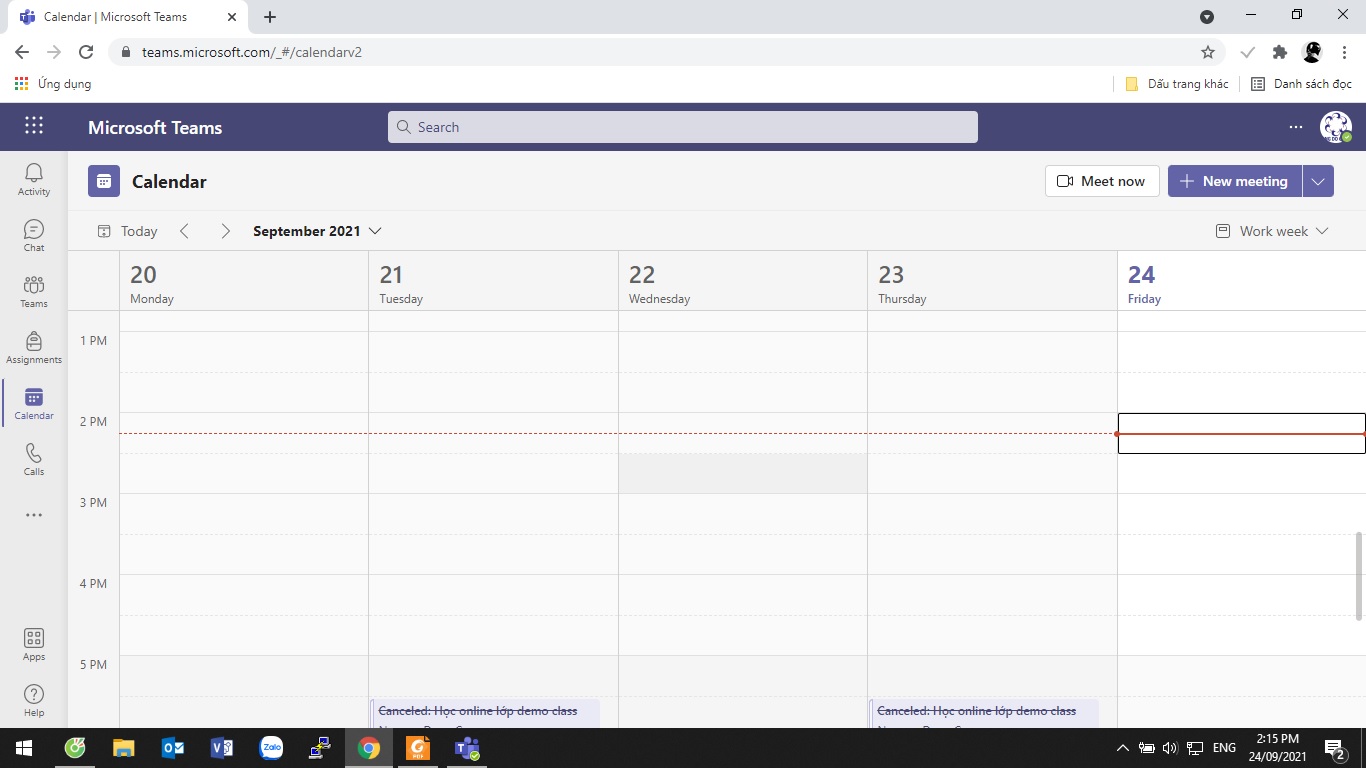Go to Teams in the sidebar
This screenshot has width=1366, height=768.
34,291
